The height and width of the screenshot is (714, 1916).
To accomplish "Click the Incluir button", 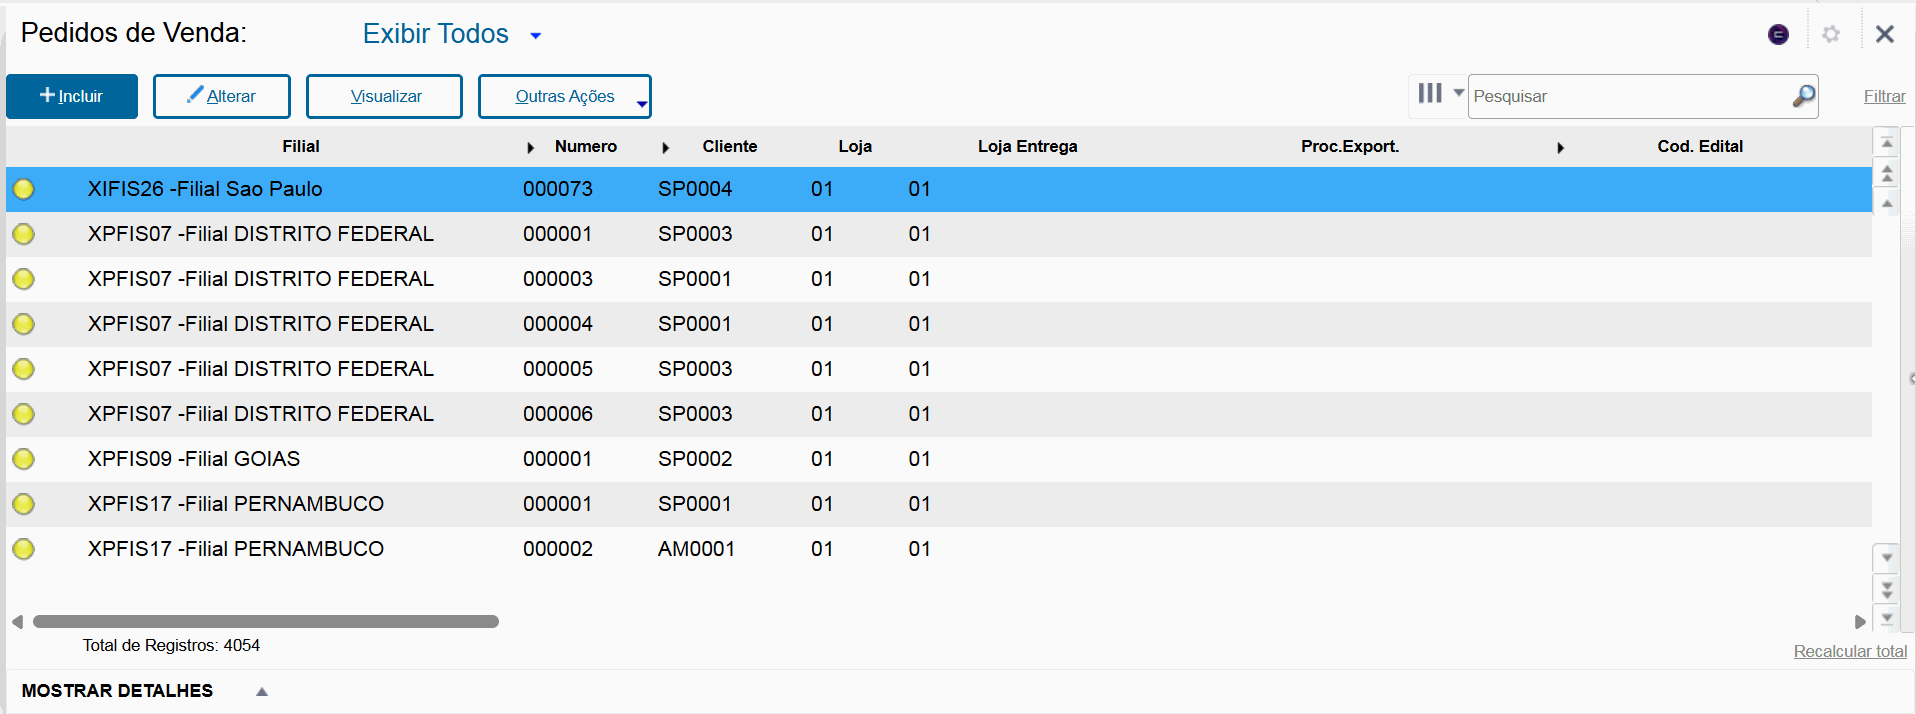I will (72, 96).
